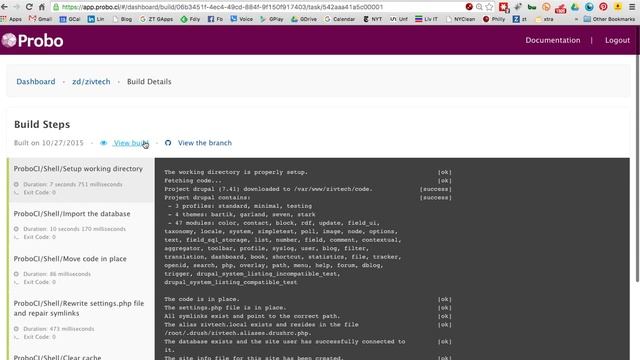
Task: Click 'Build Details' breadcrumb text
Action: (149, 82)
